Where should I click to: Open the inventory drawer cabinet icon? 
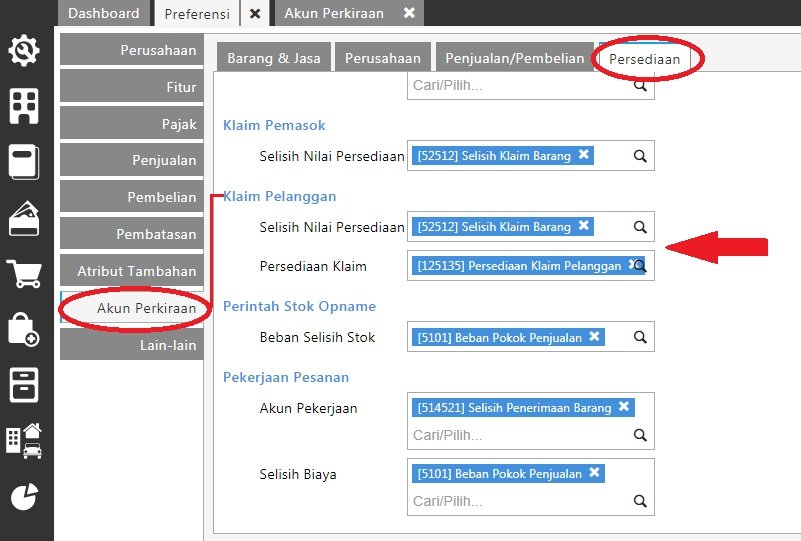[24, 384]
